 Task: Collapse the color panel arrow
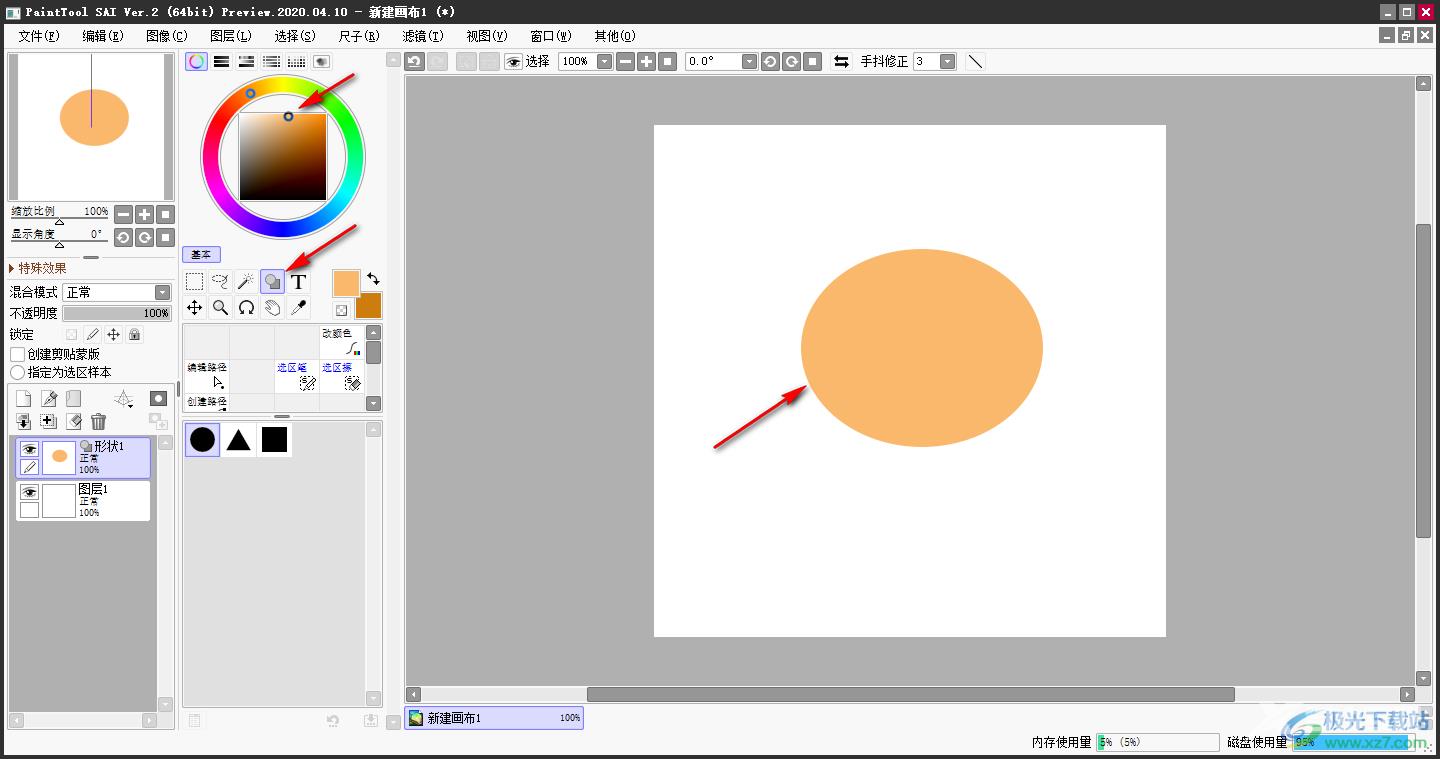coord(393,61)
